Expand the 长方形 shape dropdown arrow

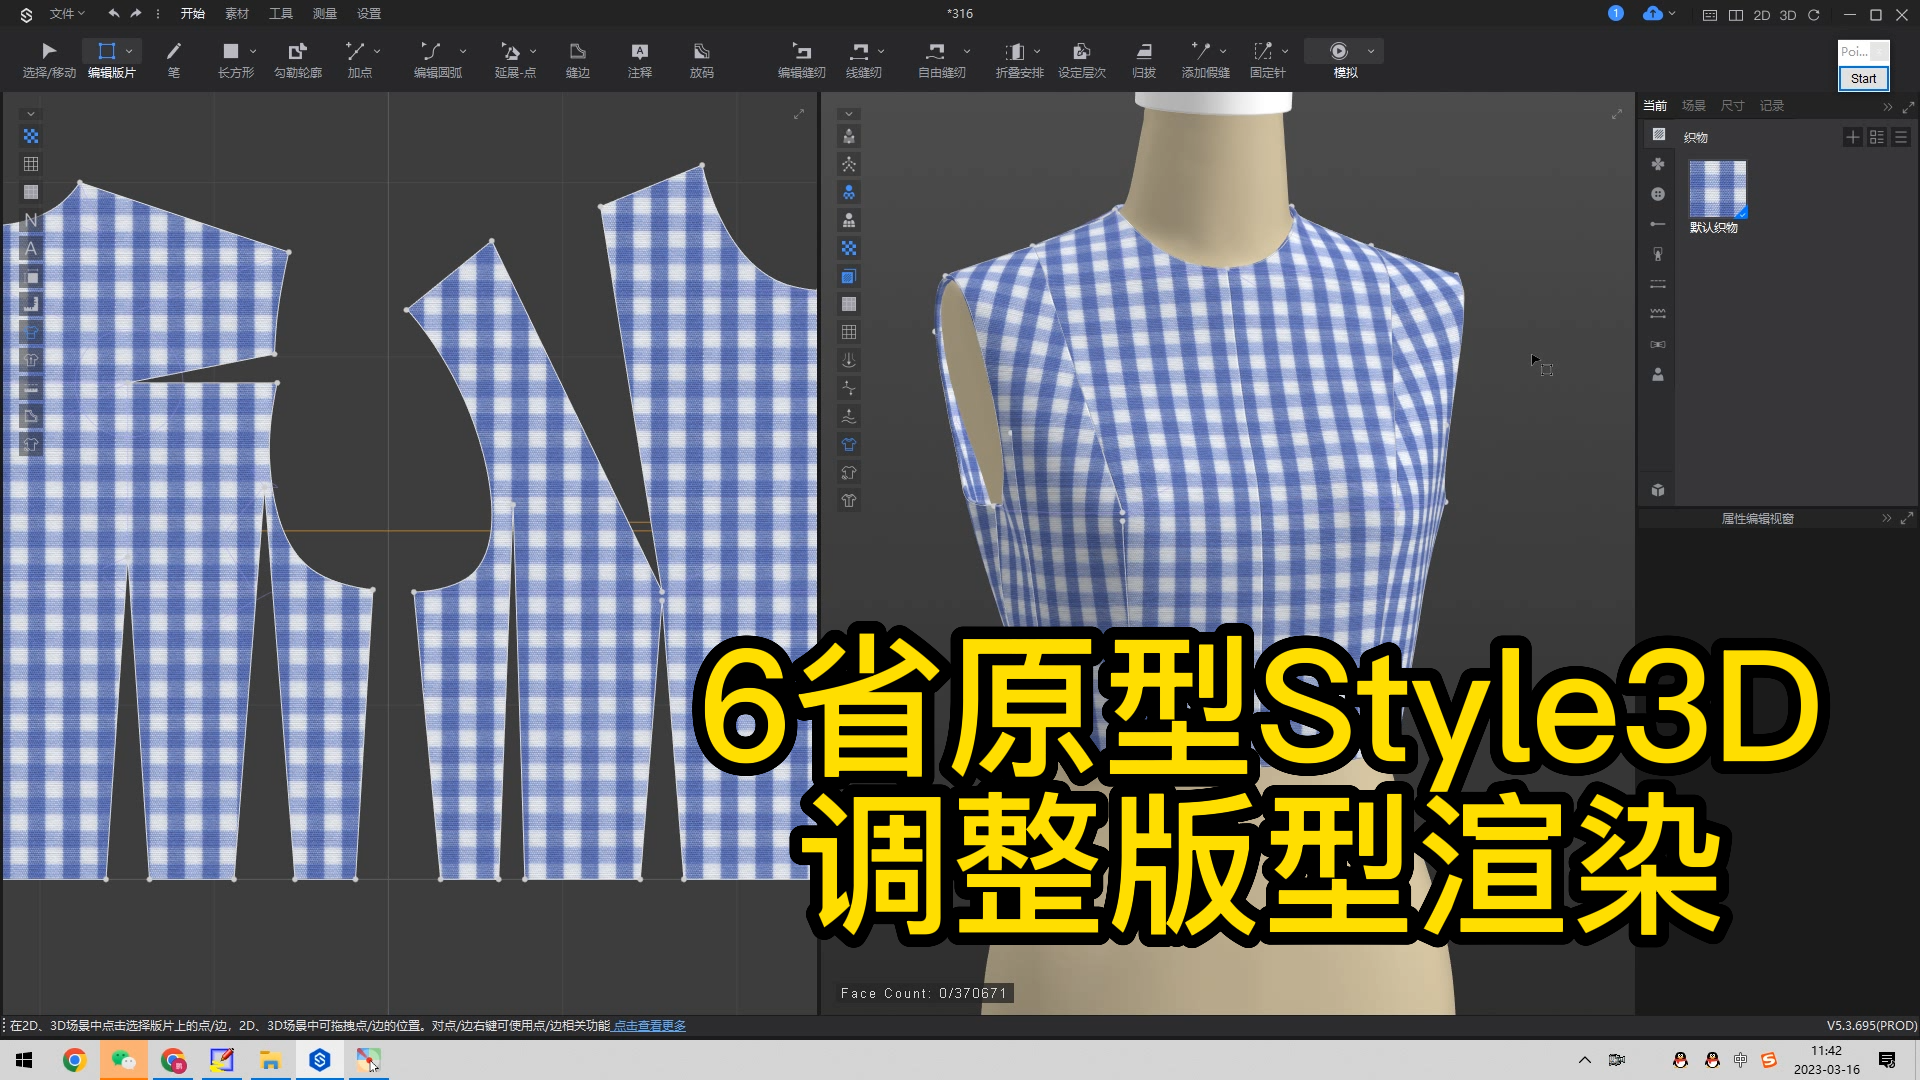pos(253,51)
